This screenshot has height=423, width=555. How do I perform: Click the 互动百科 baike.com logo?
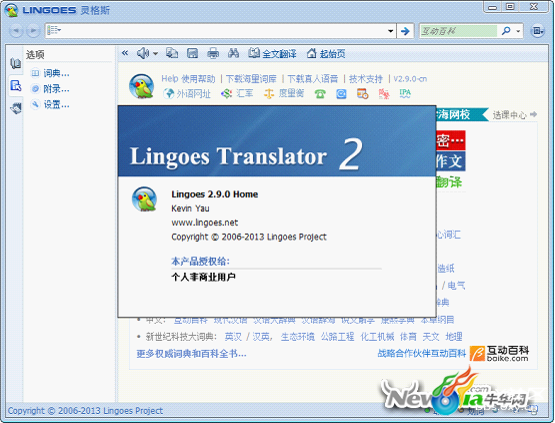(x=499, y=354)
